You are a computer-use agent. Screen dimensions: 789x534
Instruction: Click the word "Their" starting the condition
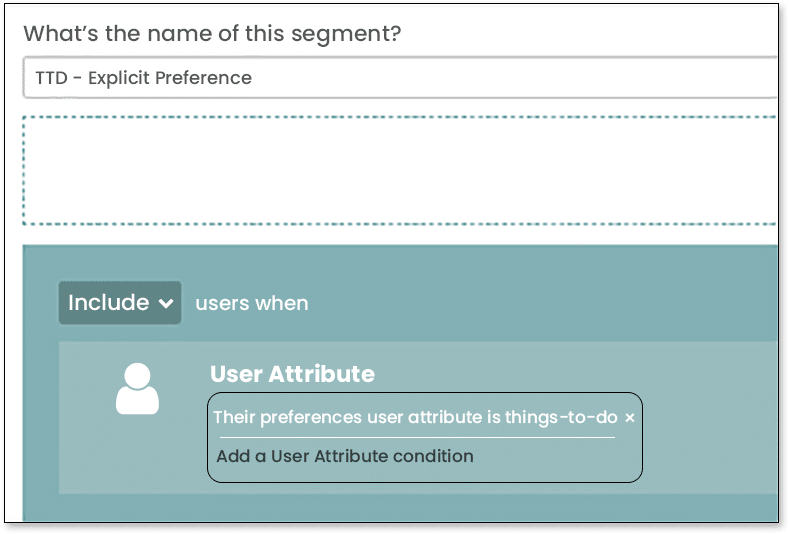235,418
